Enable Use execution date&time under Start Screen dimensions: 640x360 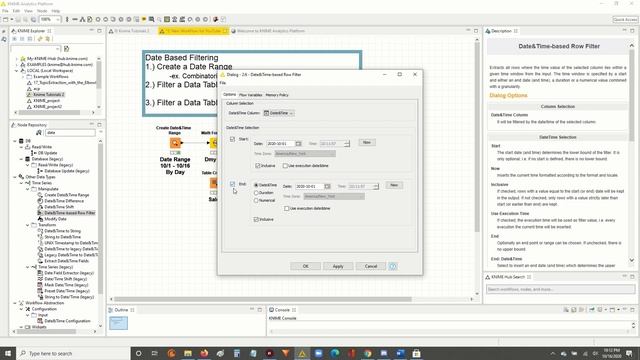[285, 166]
